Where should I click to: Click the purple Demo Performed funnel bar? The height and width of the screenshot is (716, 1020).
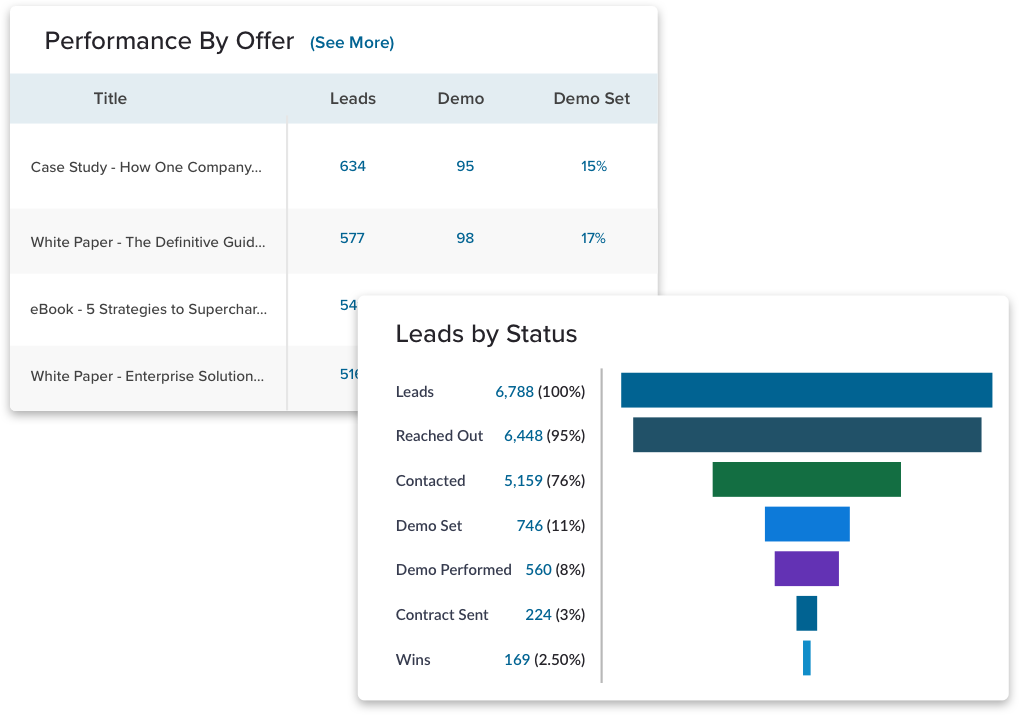pos(806,568)
